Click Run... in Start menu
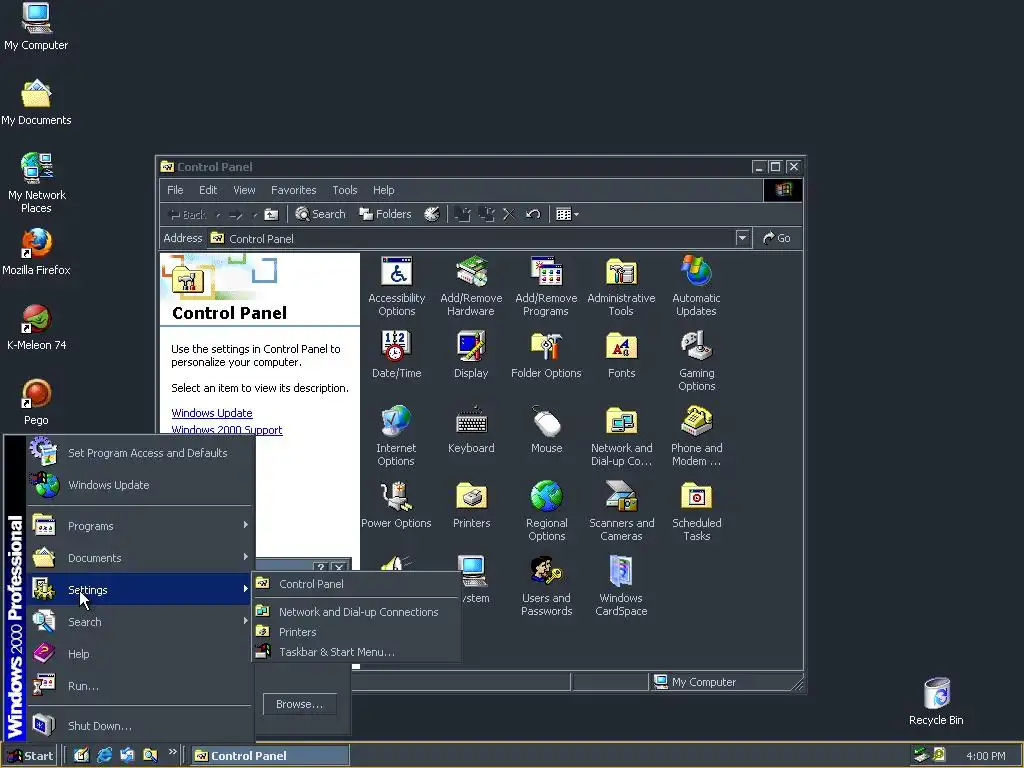Image resolution: width=1024 pixels, height=768 pixels. click(x=140, y=686)
